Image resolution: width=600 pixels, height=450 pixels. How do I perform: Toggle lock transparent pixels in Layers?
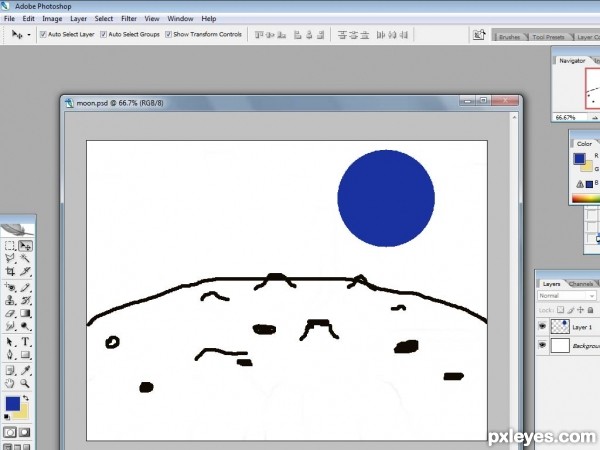561,310
